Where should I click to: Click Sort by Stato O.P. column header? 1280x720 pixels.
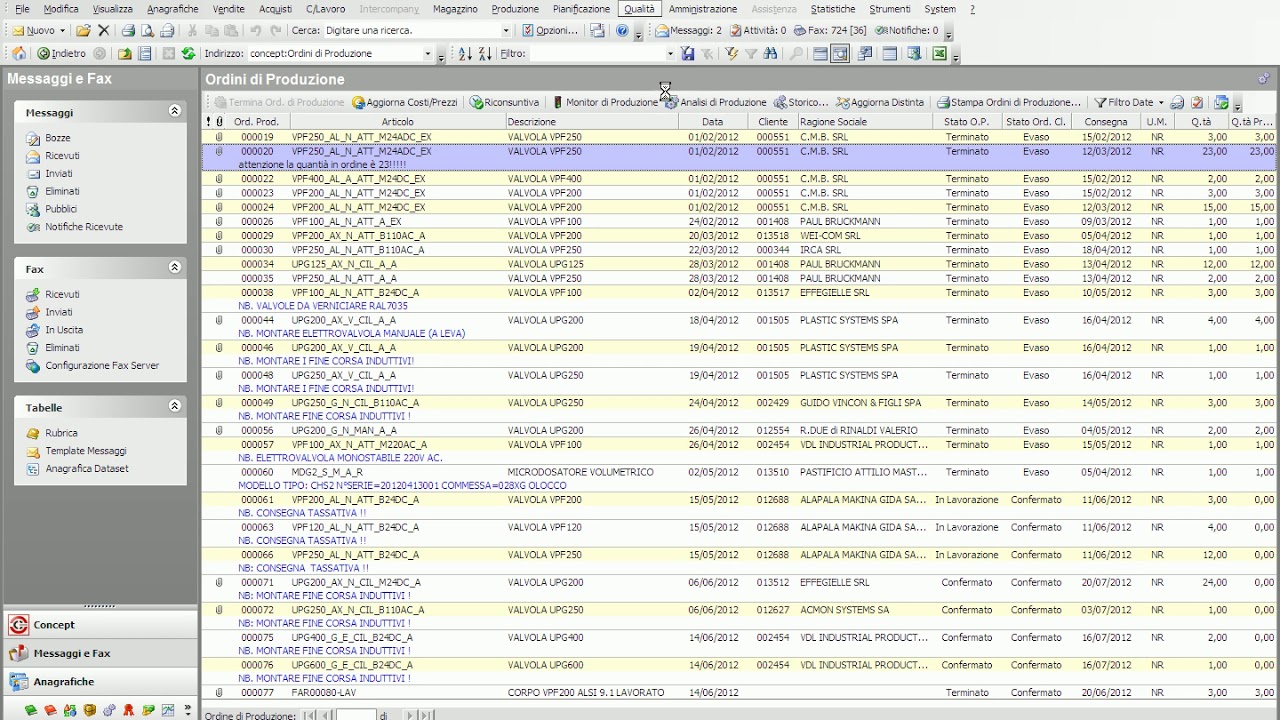966,122
